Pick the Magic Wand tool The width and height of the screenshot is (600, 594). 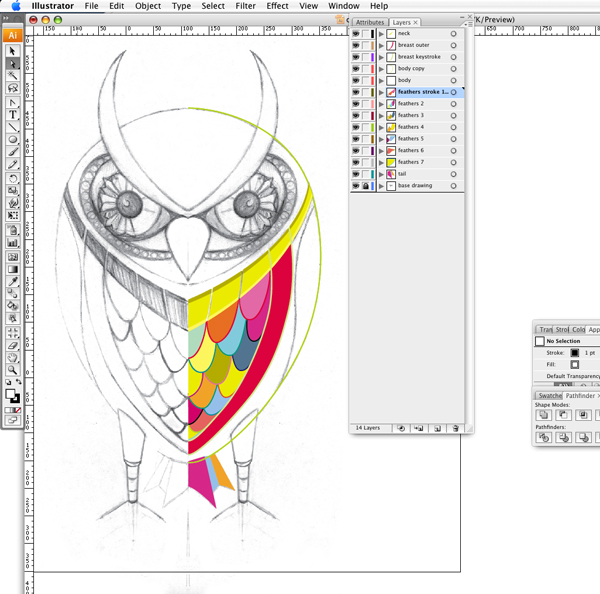(x=13, y=76)
